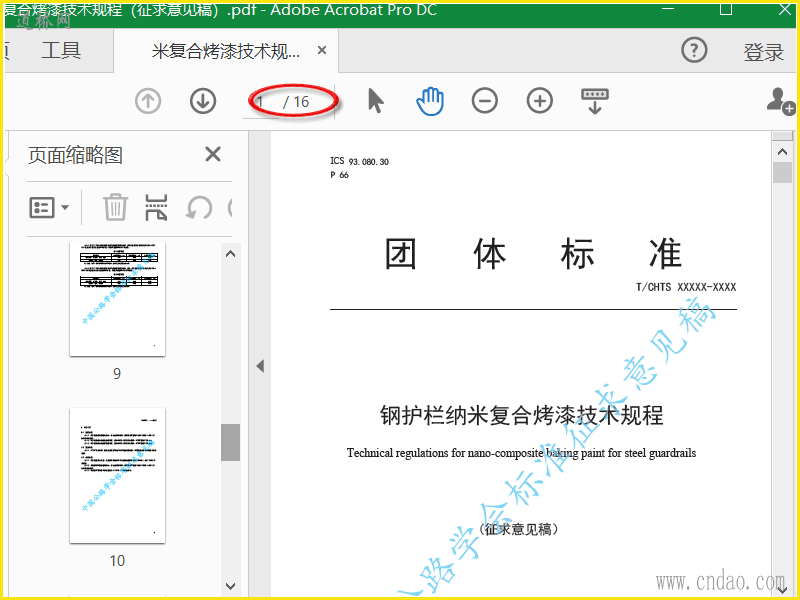Click the text (征求意见稿) in document

click(518, 529)
